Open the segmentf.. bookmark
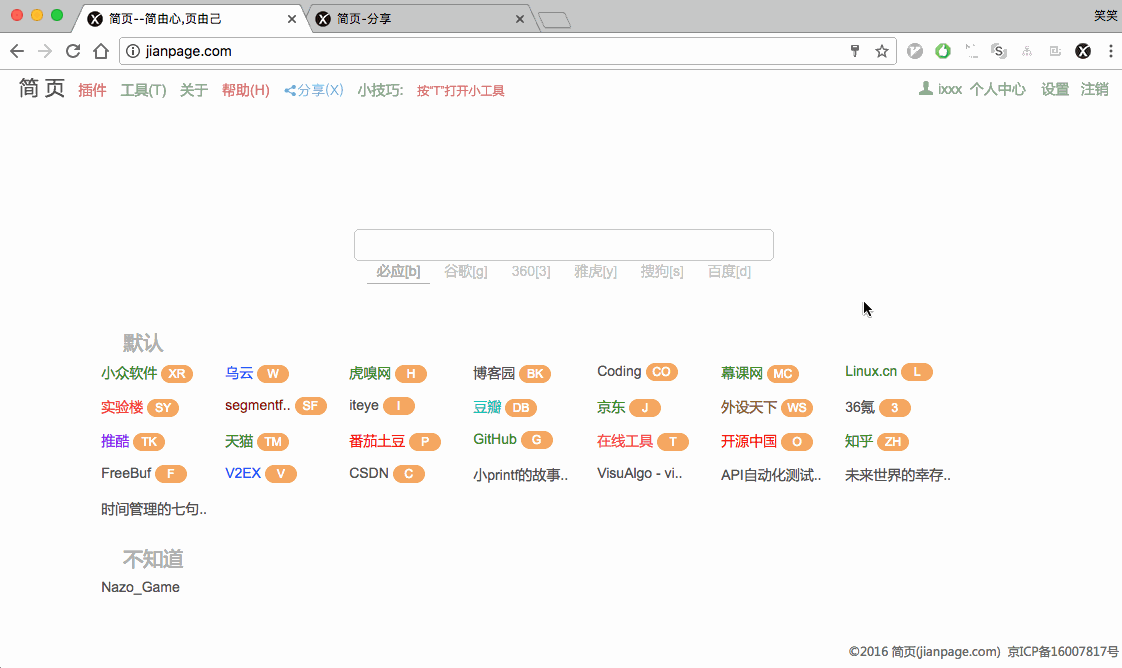The width and height of the screenshot is (1122, 668). point(258,406)
